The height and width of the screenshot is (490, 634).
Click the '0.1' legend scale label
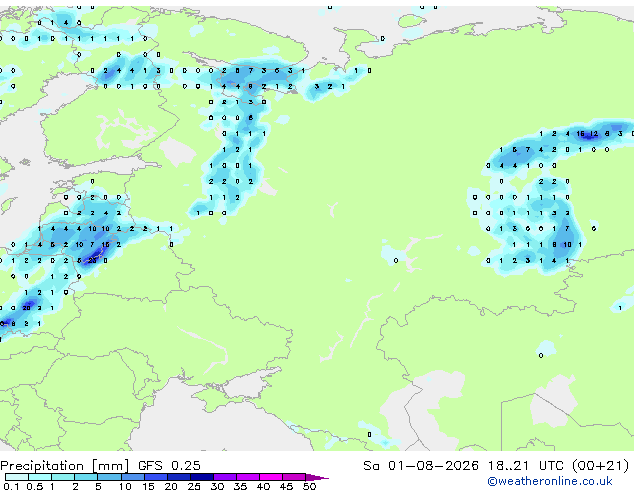click(11, 486)
